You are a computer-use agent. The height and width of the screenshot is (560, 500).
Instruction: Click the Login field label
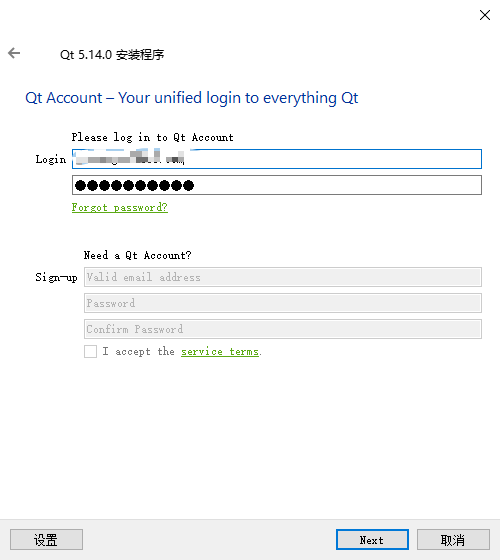[x=51, y=160]
